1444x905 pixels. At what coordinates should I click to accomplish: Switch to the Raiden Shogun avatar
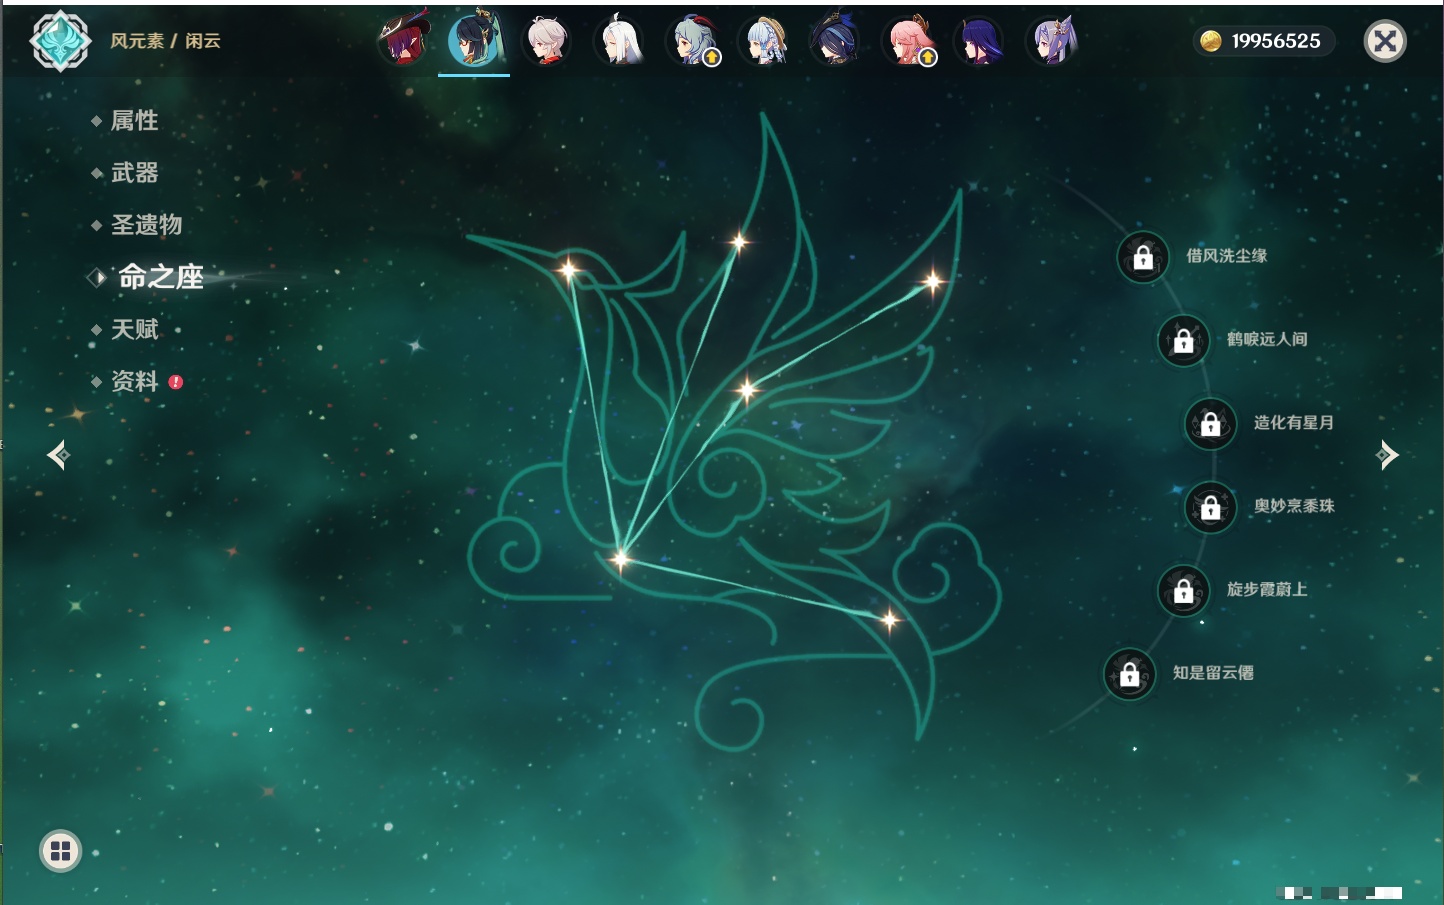979,40
